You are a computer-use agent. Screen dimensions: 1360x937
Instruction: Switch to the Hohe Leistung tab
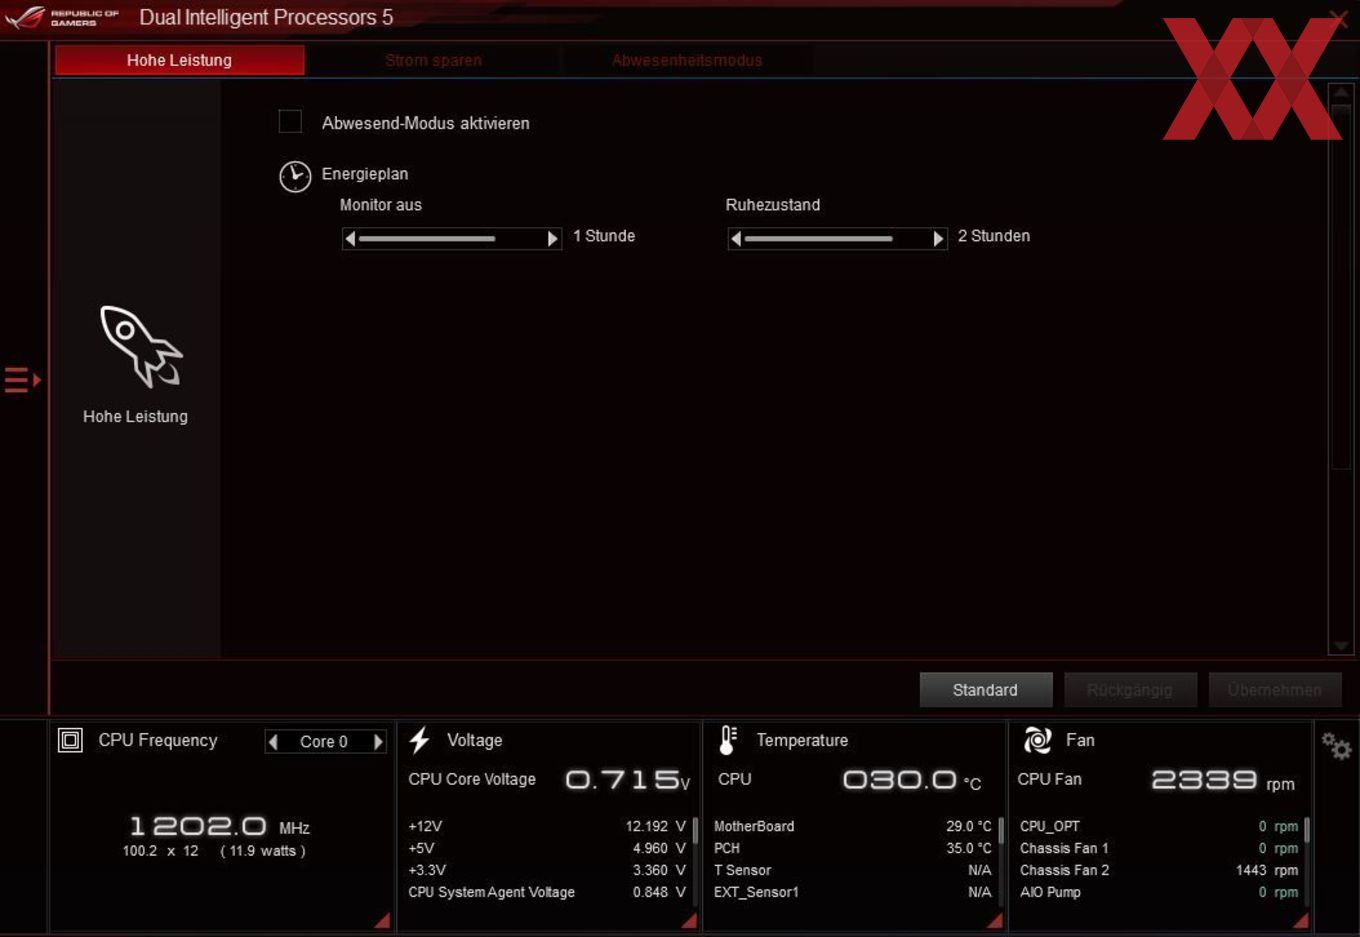(179, 60)
